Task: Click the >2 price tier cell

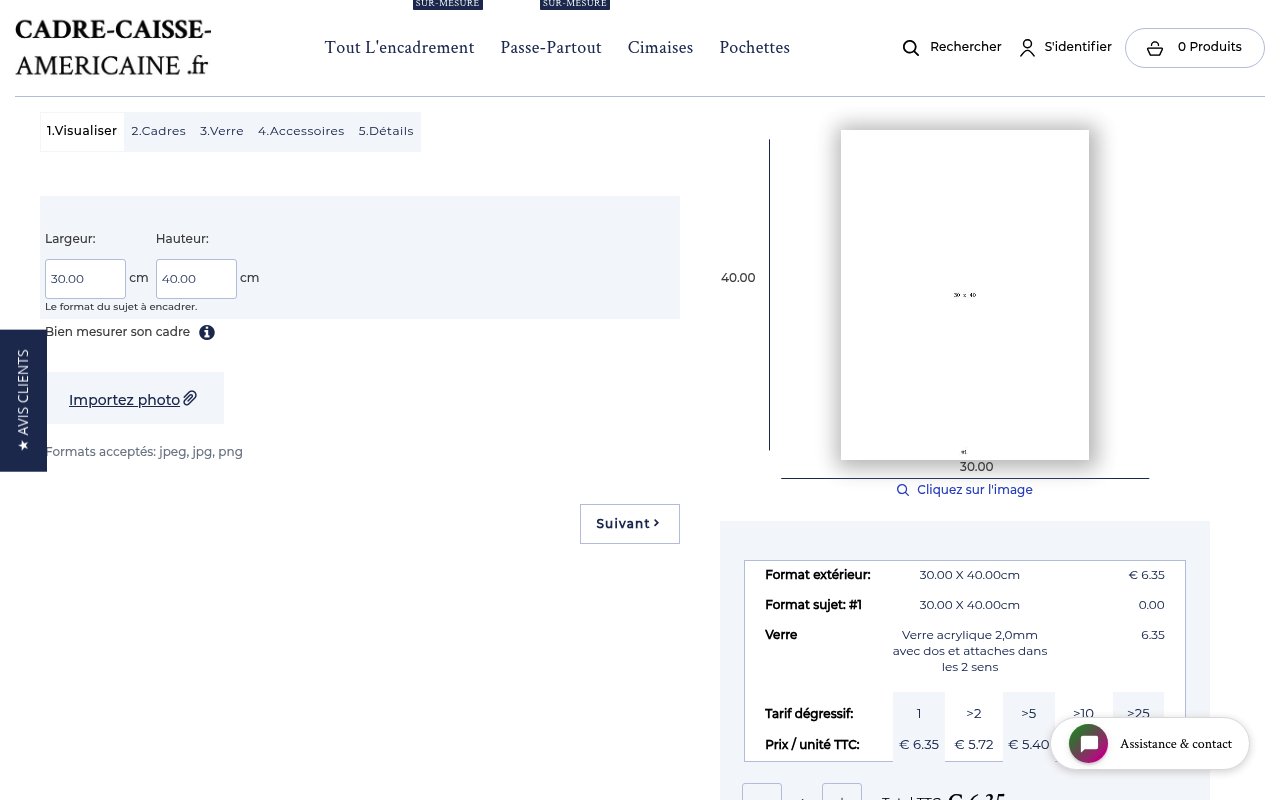Action: click(974, 713)
